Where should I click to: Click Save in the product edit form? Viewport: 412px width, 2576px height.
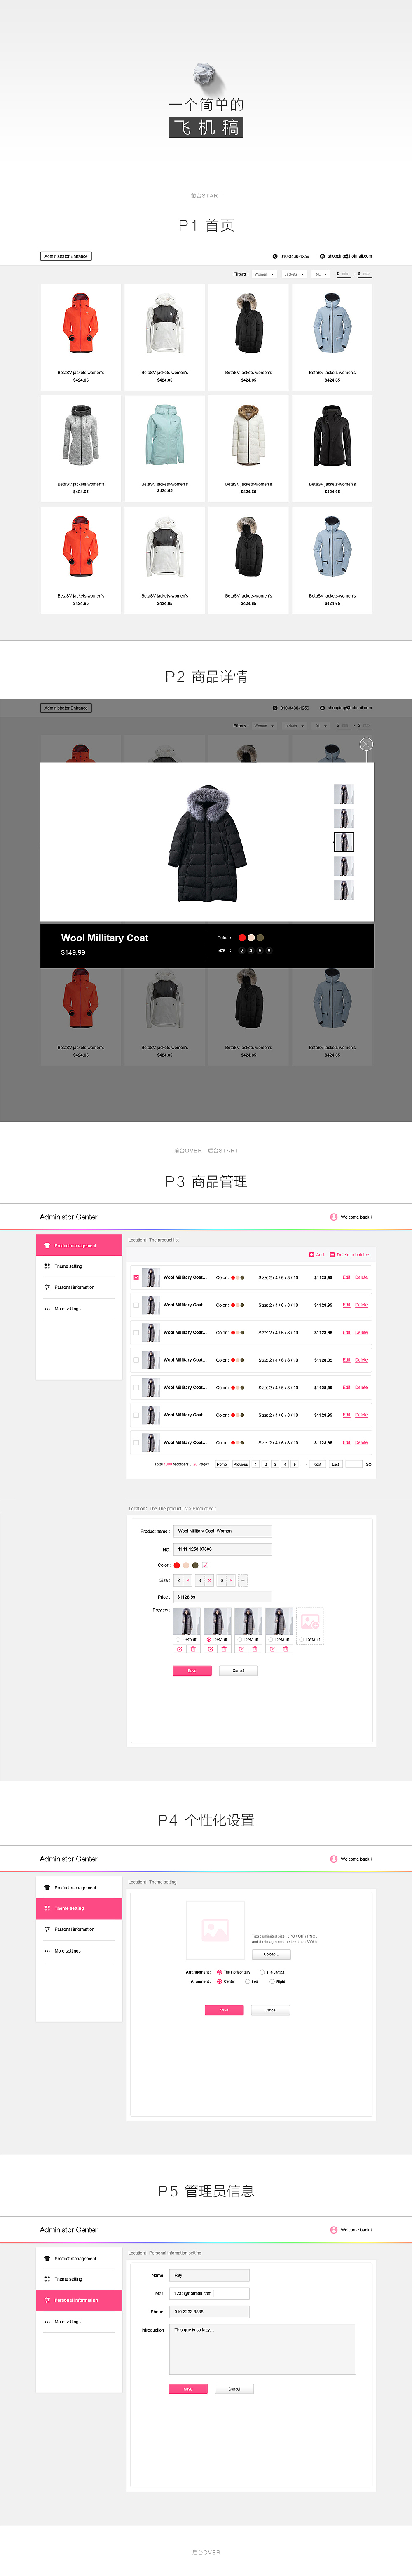192,1671
